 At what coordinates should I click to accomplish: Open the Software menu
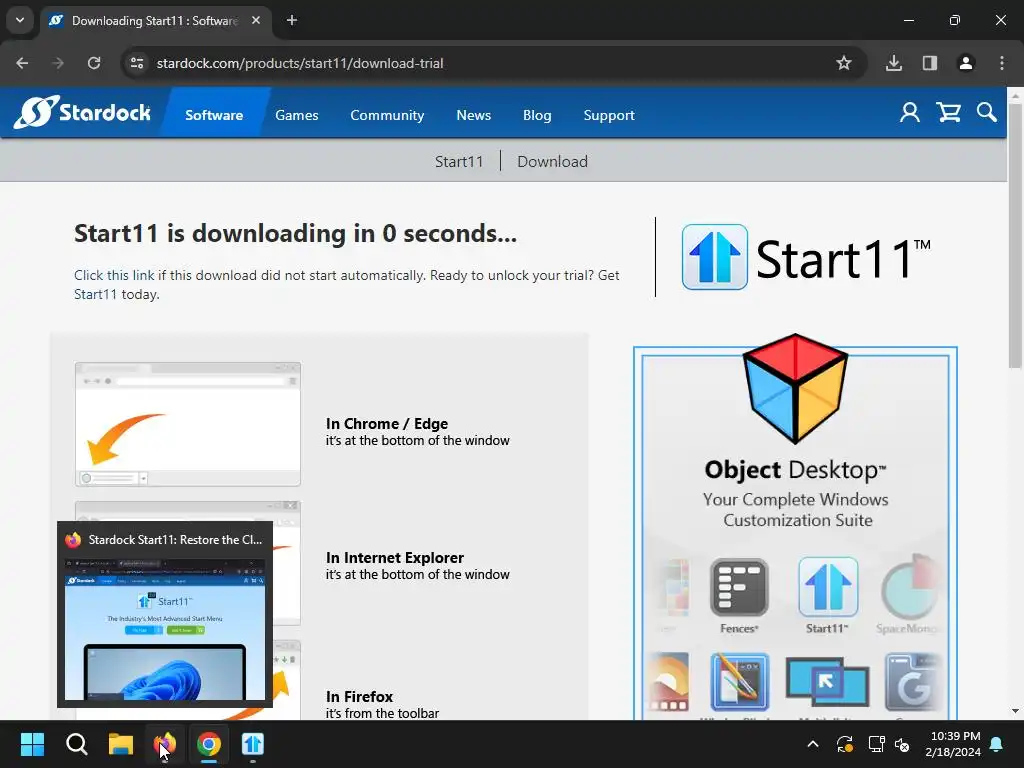[214, 115]
